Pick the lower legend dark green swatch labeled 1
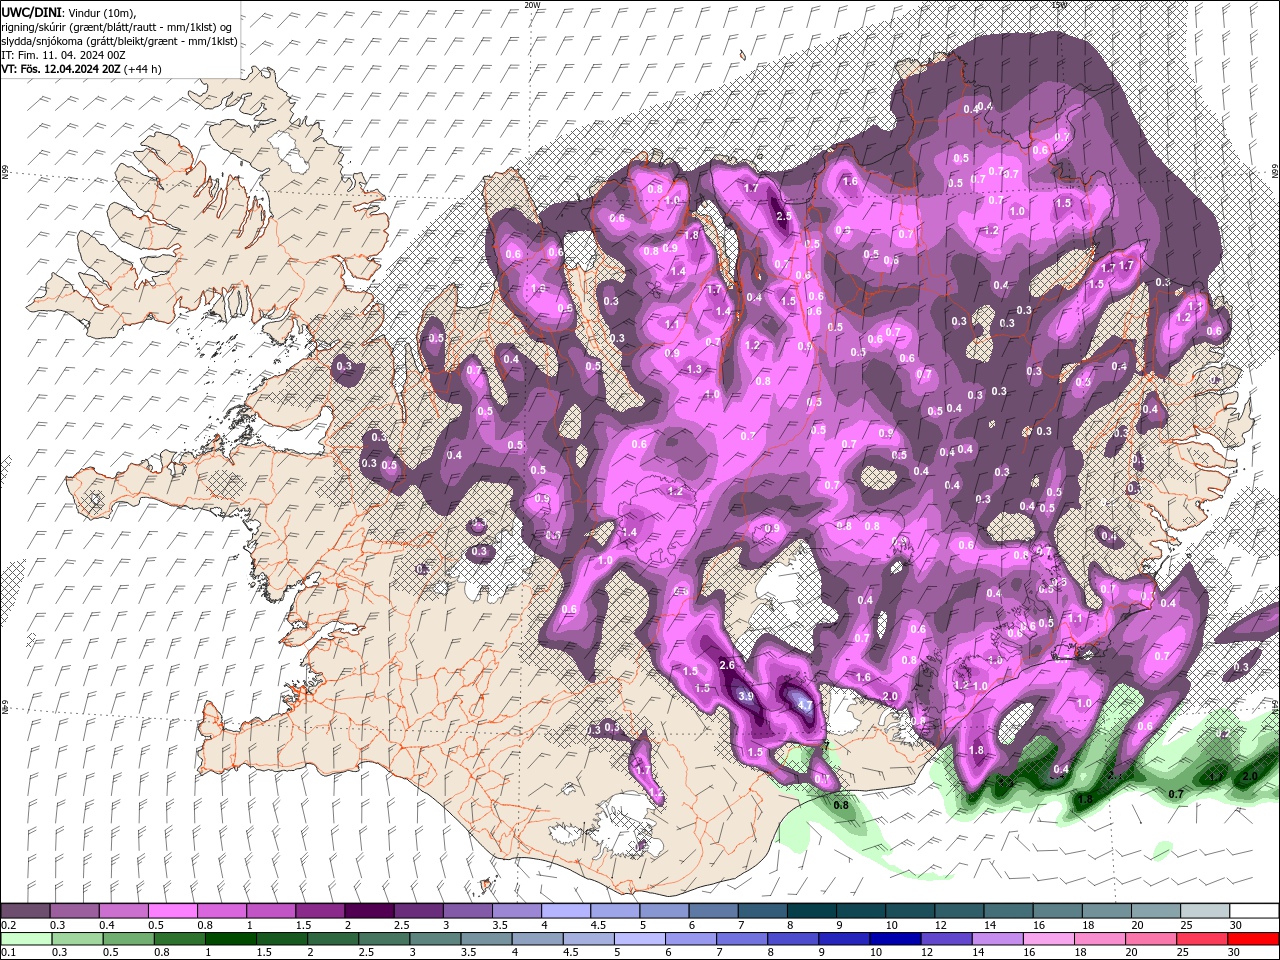The height and width of the screenshot is (960, 1280). pyautogui.click(x=231, y=939)
